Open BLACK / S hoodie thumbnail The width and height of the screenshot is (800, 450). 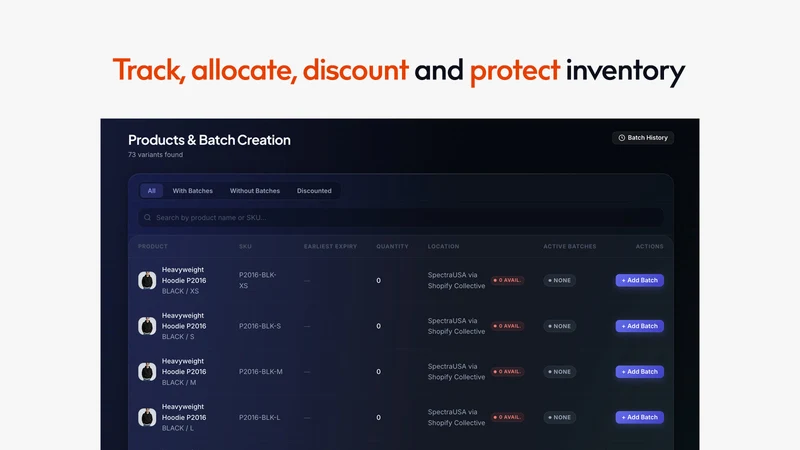pyautogui.click(x=147, y=326)
